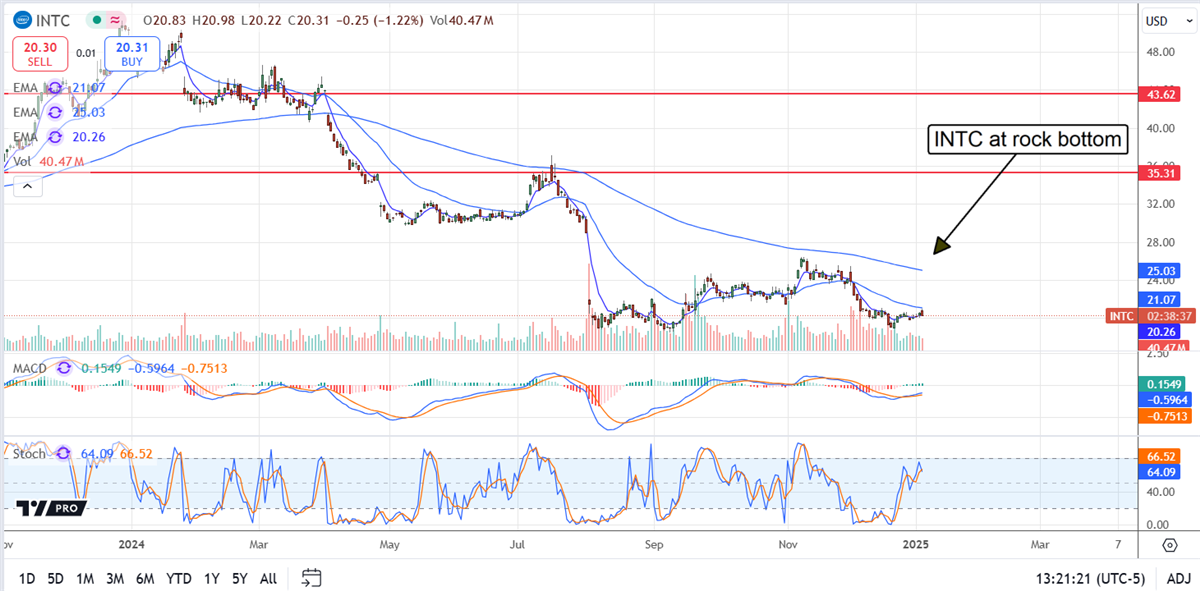
Task: Switch to the 1D timeframe
Action: coord(26,578)
